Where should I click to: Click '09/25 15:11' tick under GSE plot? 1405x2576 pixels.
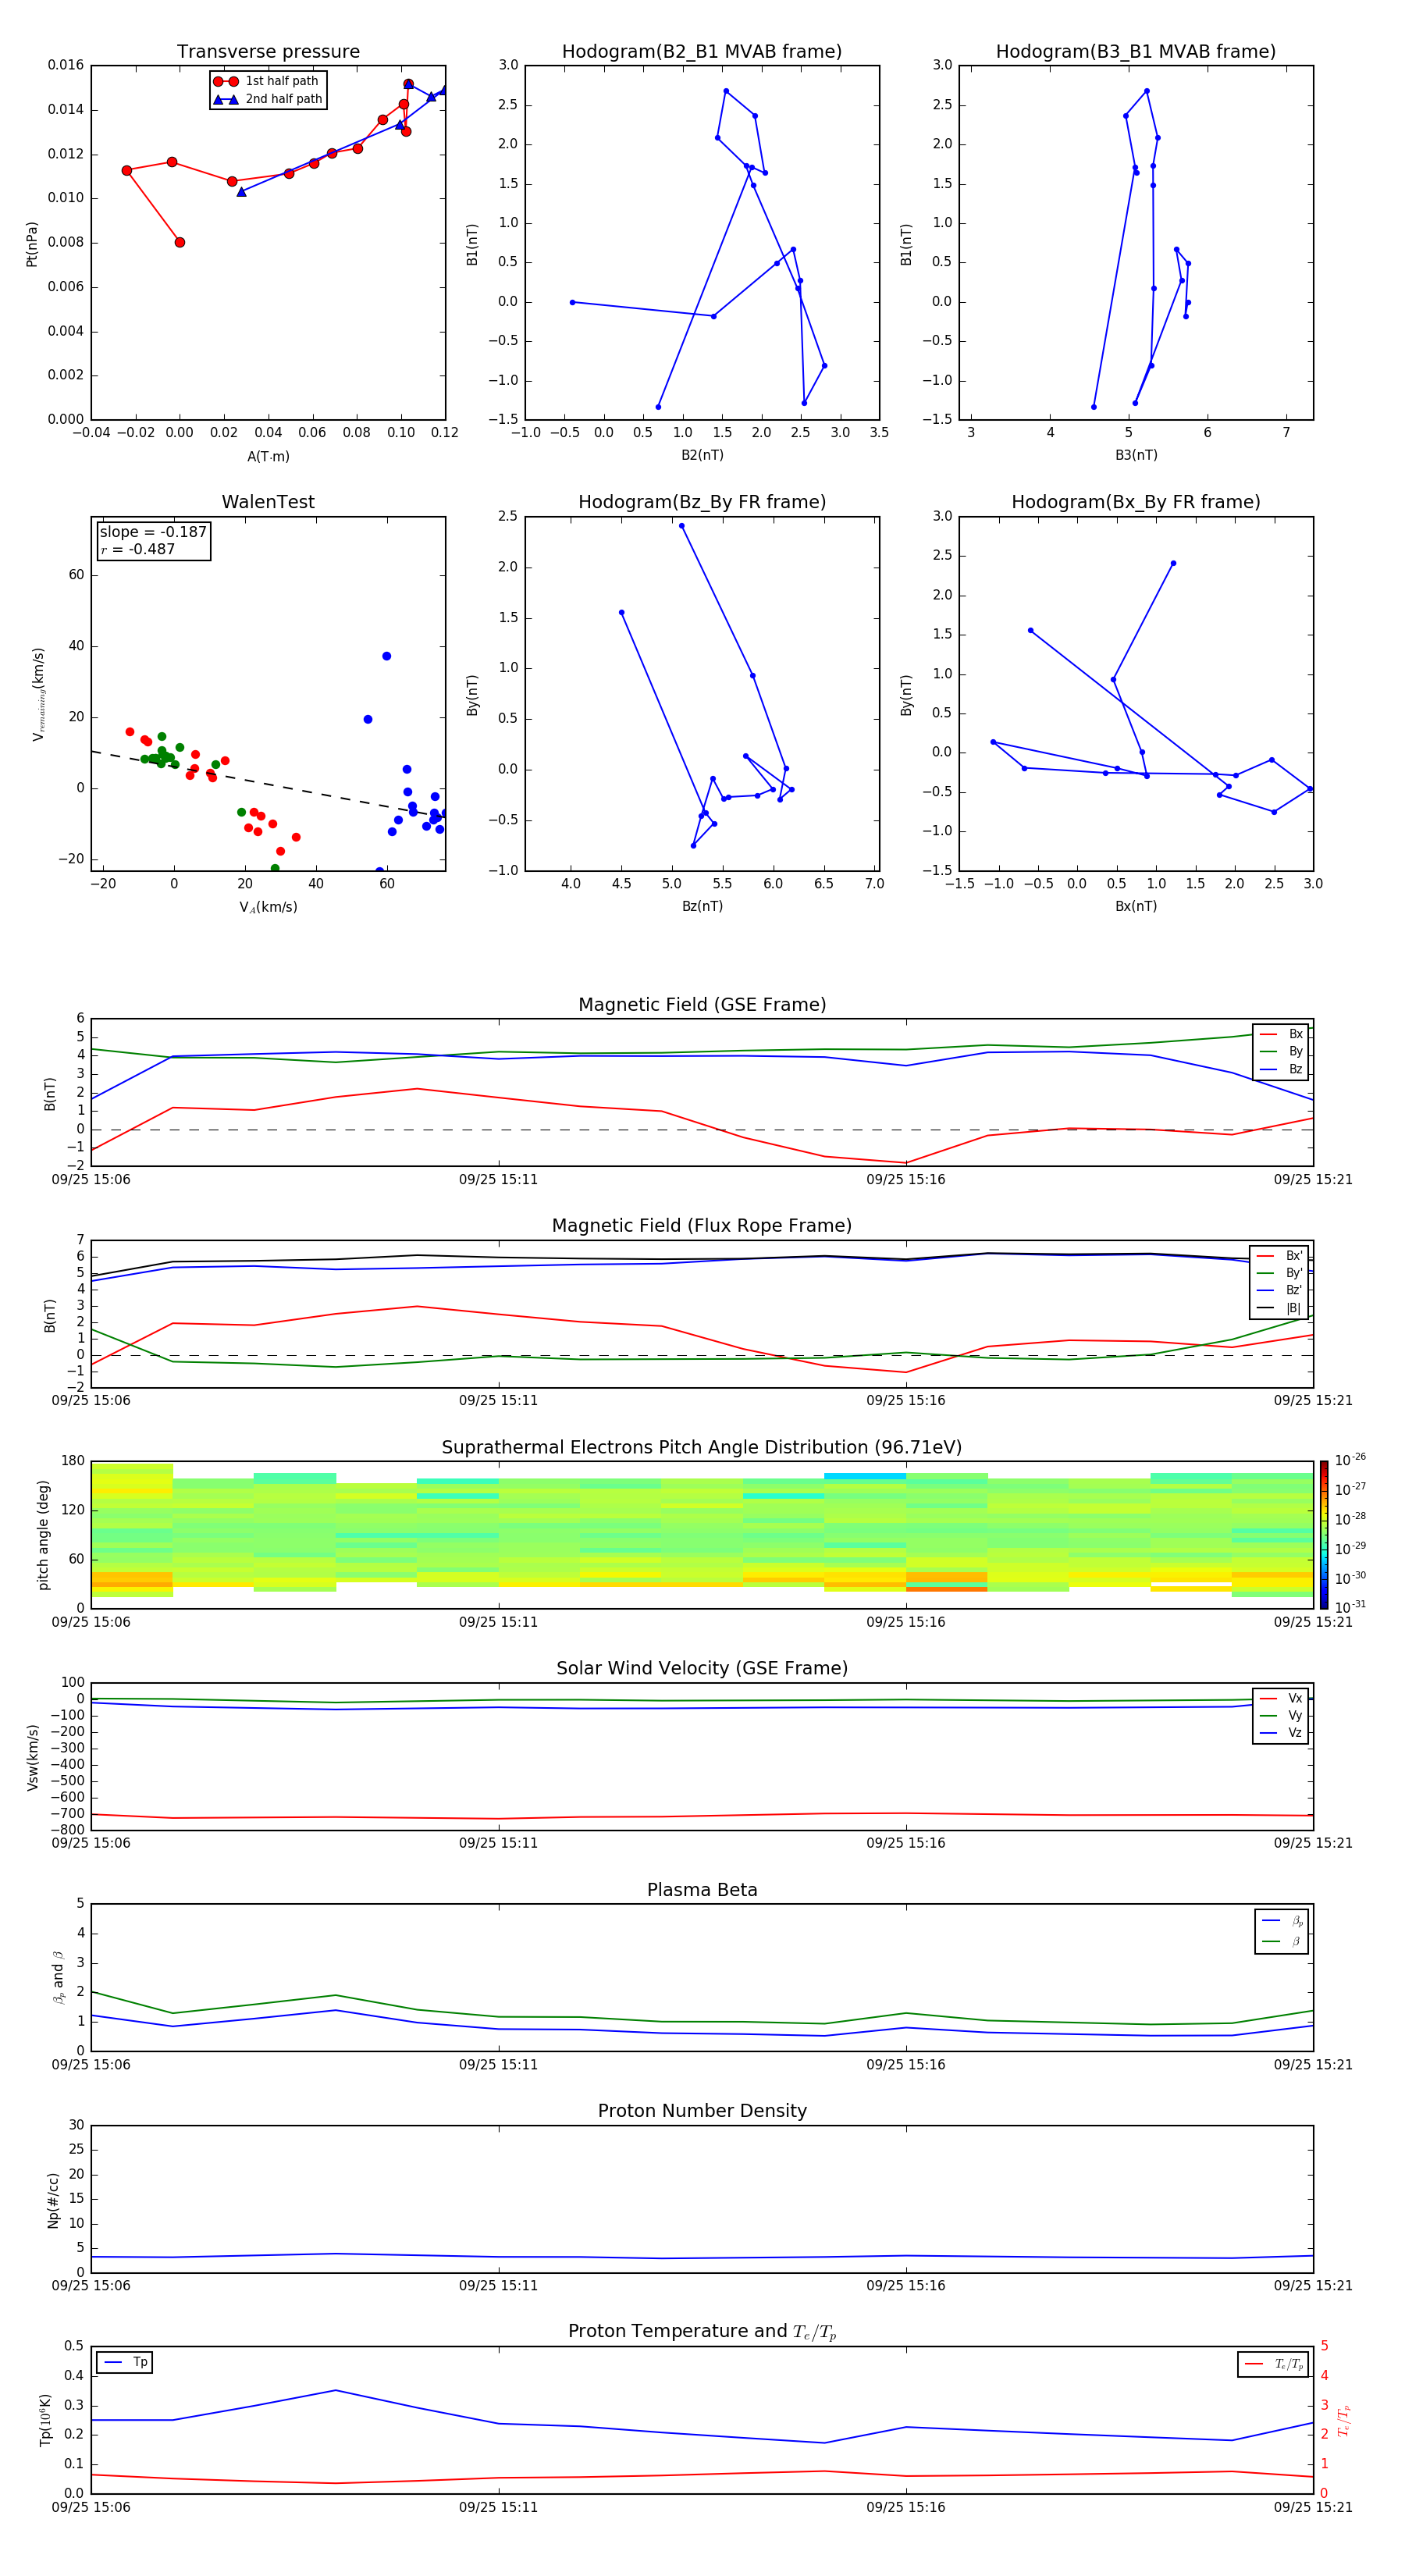pyautogui.click(x=498, y=1179)
